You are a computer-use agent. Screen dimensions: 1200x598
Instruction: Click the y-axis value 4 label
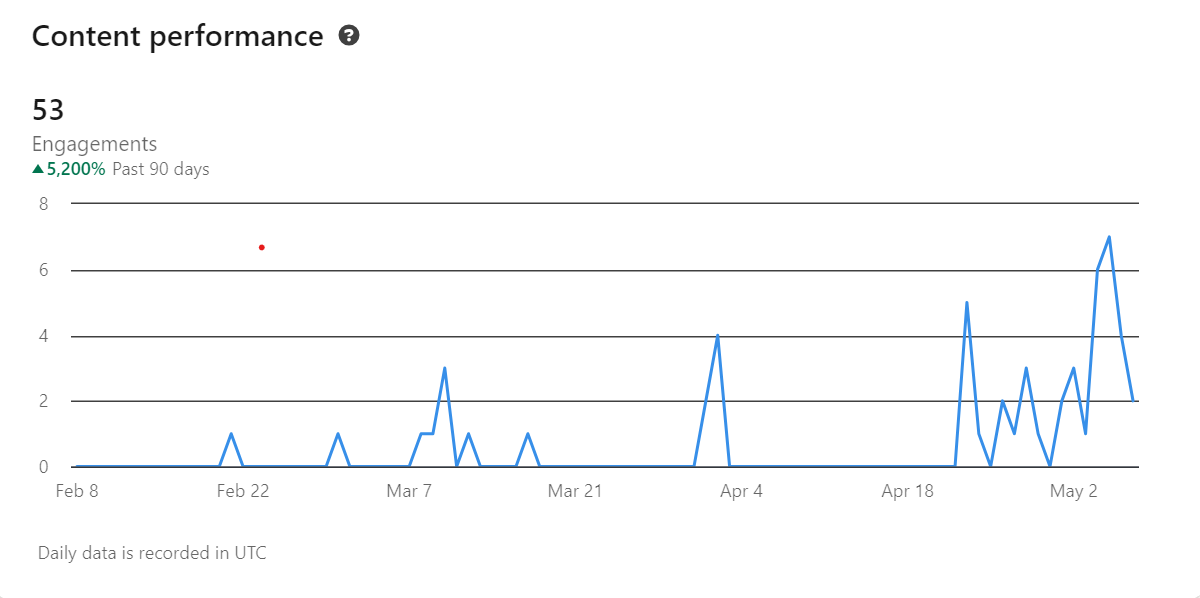(x=43, y=336)
